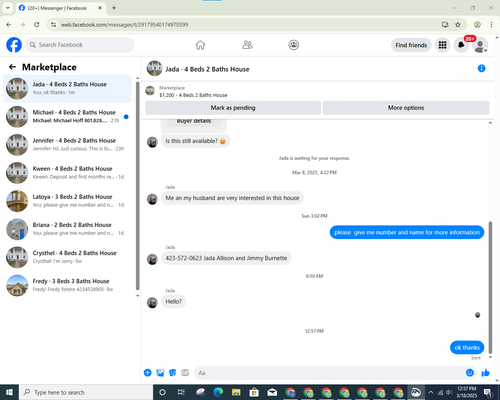Go back using the Marketplace arrow
The width and height of the screenshot is (500, 400).
[12, 67]
